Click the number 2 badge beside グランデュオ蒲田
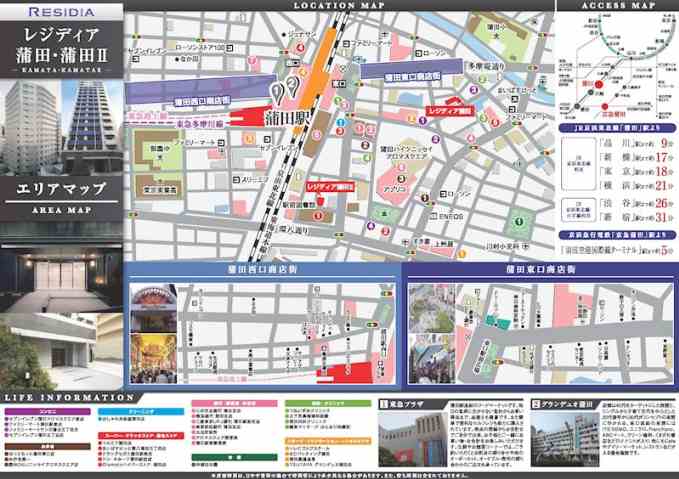The width and height of the screenshot is (679, 479). pos(536,403)
